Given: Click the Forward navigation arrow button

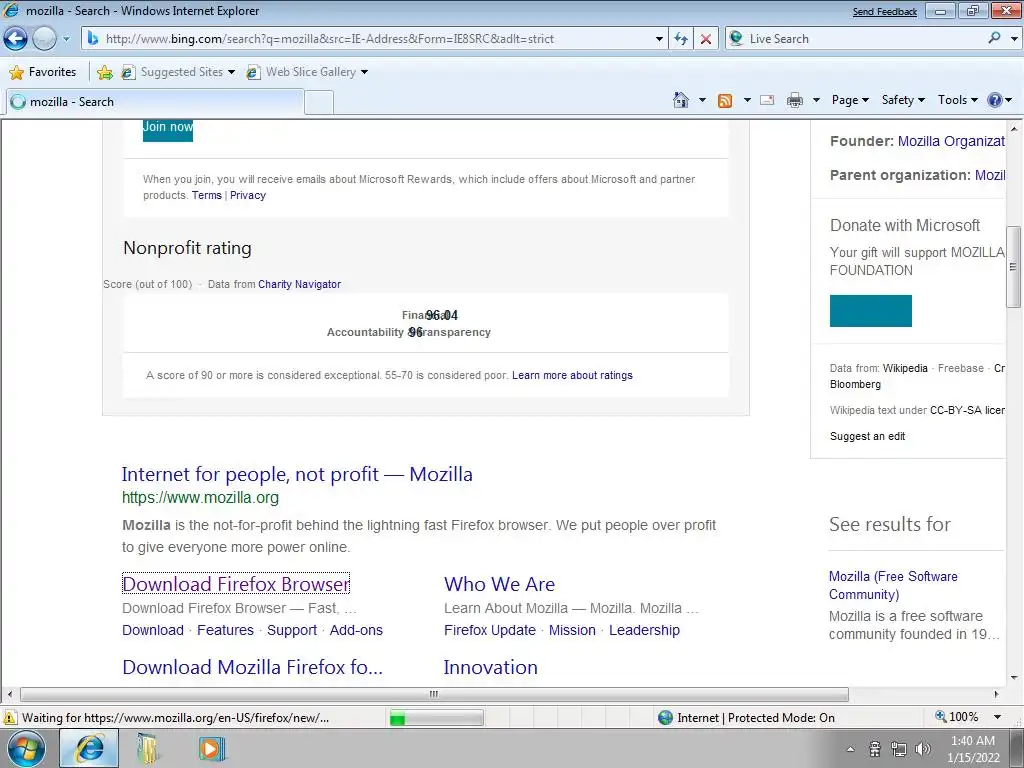Looking at the screenshot, I should tap(44, 39).
